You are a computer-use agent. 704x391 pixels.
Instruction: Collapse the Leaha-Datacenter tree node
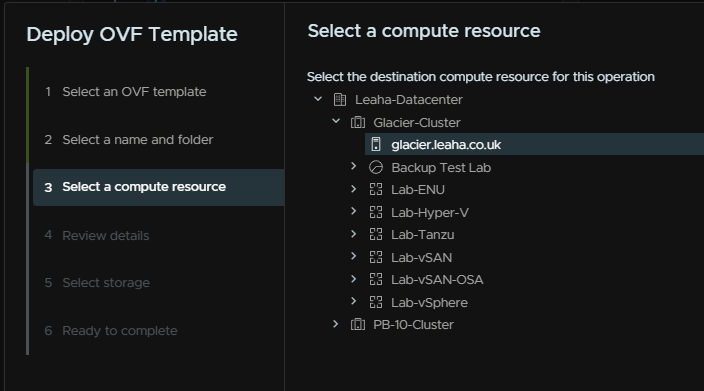(x=318, y=99)
